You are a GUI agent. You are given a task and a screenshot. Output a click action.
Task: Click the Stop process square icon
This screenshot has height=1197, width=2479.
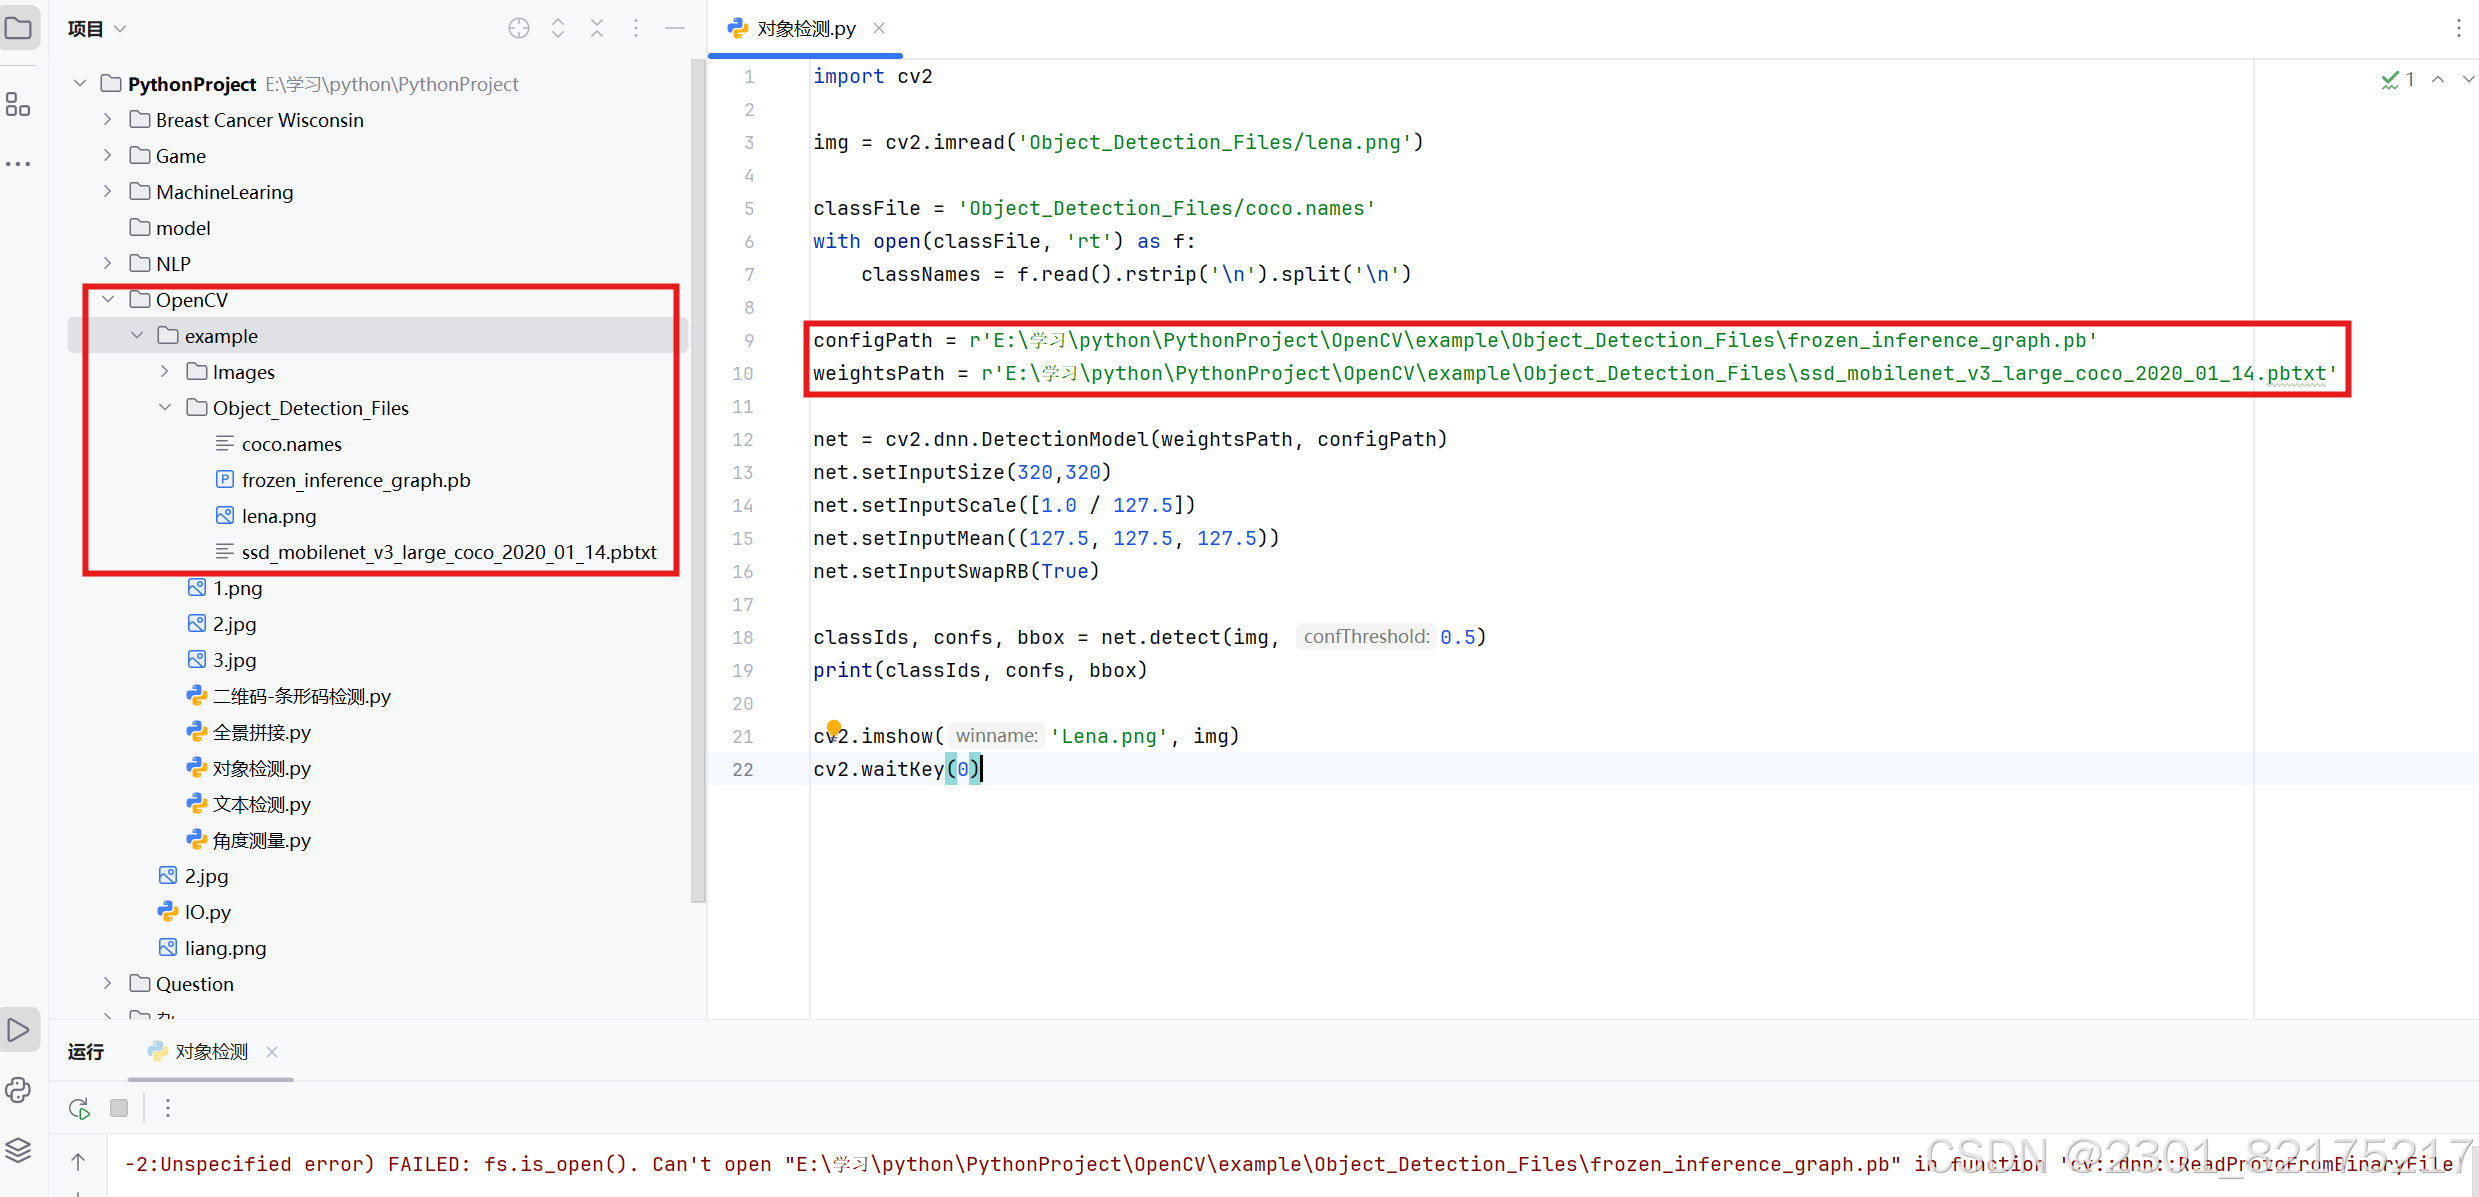point(119,1108)
